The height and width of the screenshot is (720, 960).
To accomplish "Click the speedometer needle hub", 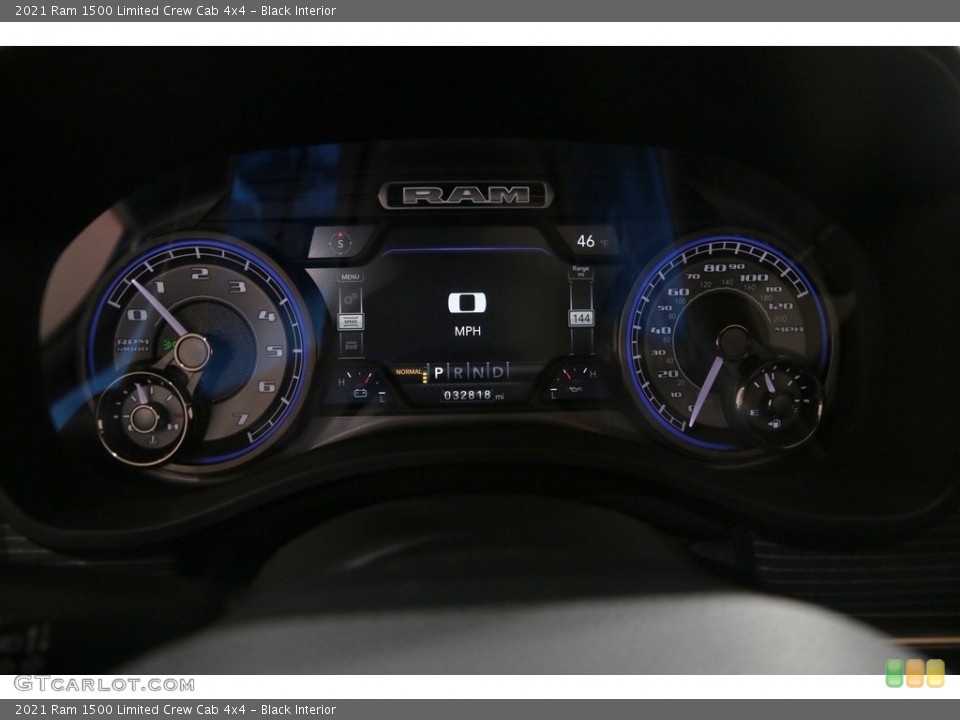I will 733,342.
